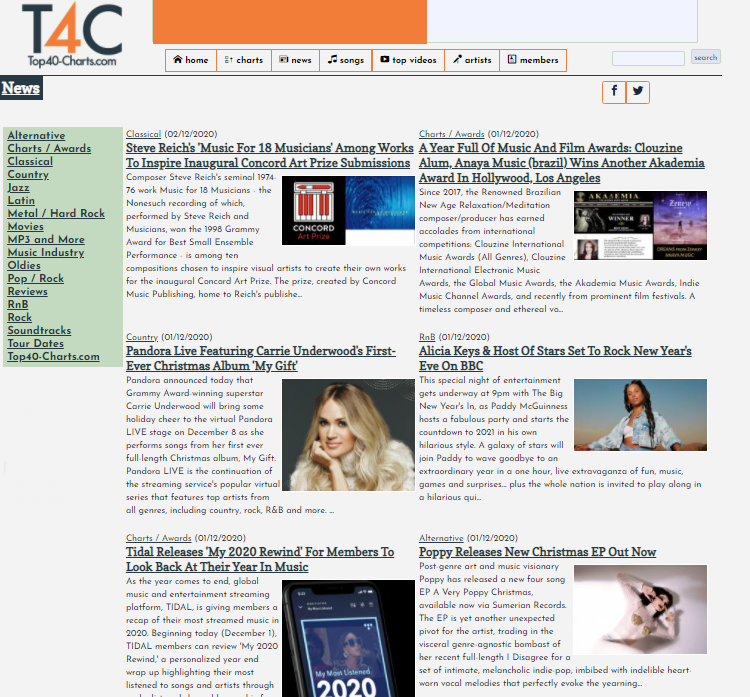The width and height of the screenshot is (750, 697).
Task: Focus the search text field
Action: pos(648,58)
